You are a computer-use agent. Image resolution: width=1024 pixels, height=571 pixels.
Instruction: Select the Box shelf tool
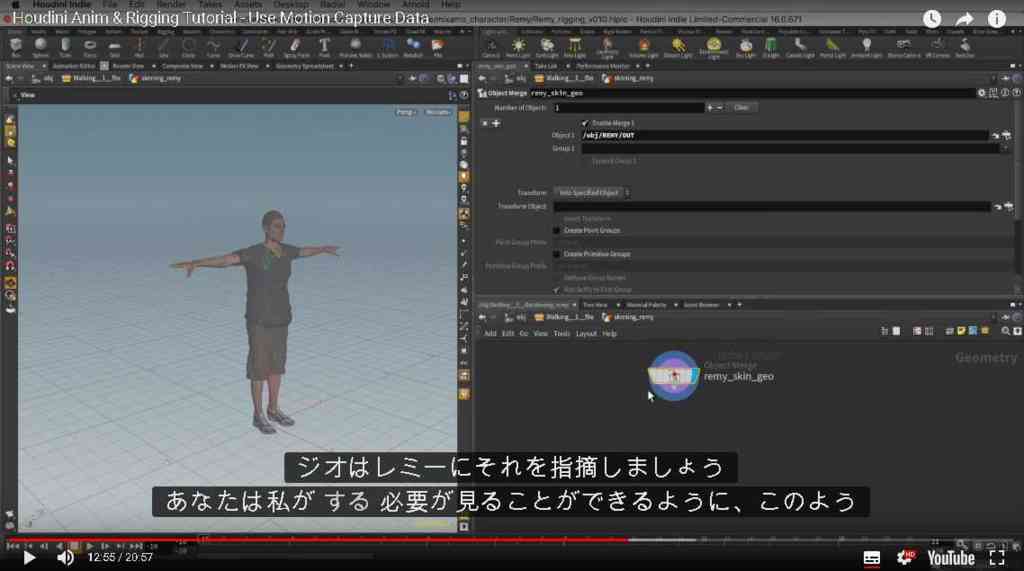[x=16, y=47]
